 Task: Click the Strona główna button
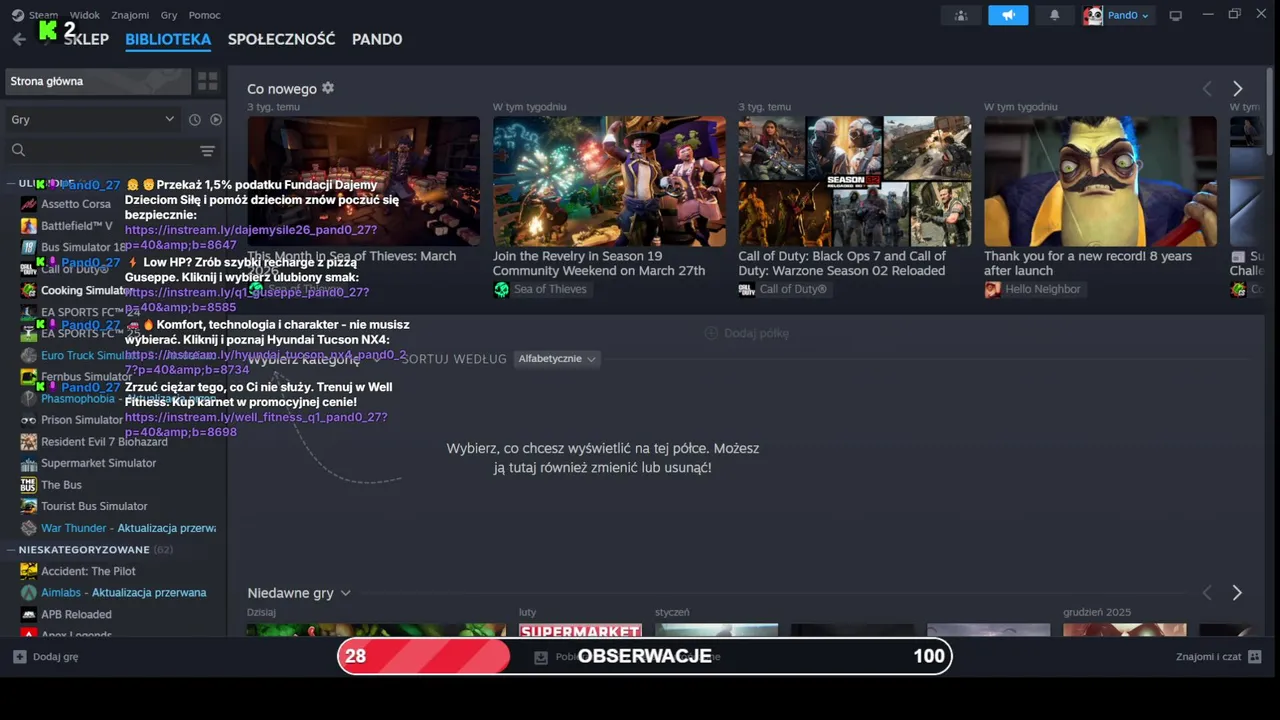pyautogui.click(x=98, y=81)
